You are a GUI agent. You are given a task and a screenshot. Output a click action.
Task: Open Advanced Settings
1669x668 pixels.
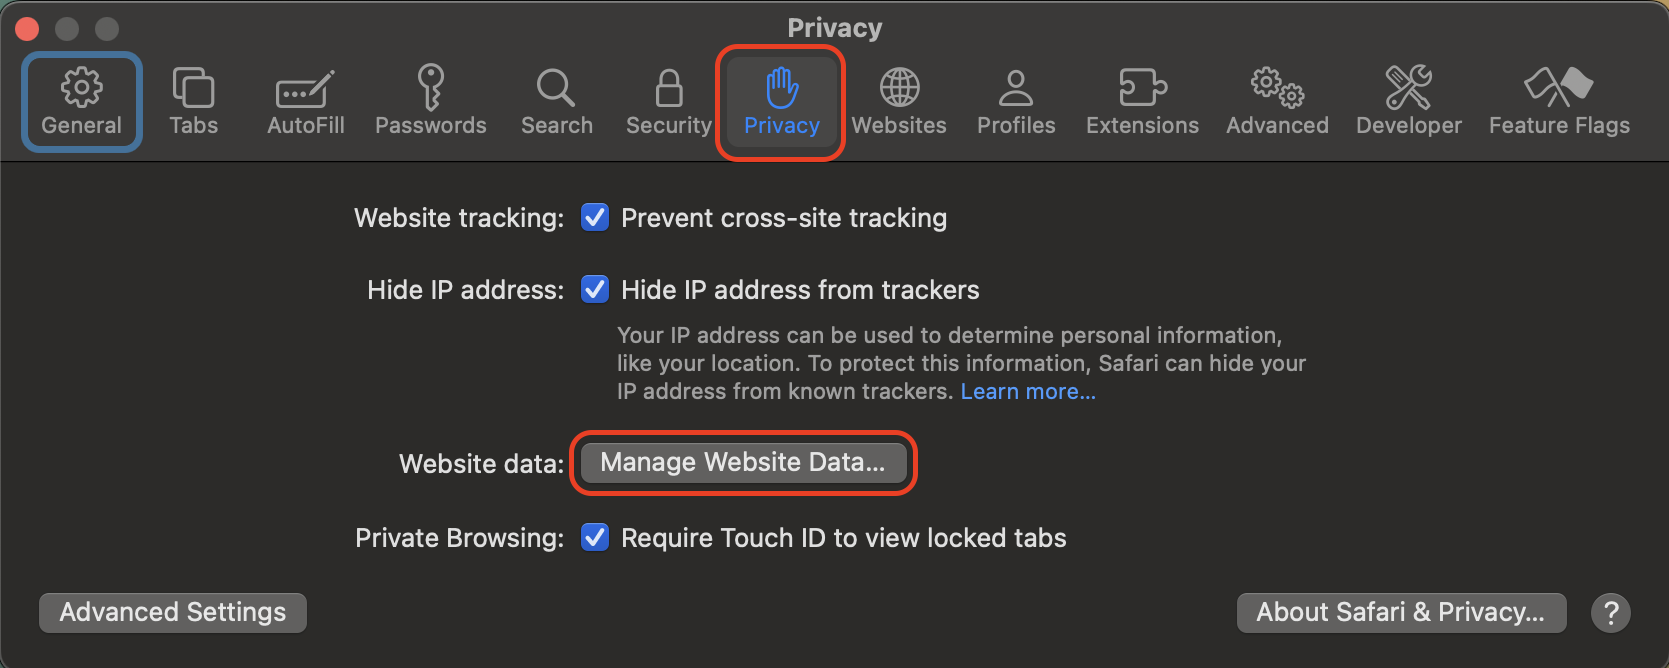click(171, 612)
